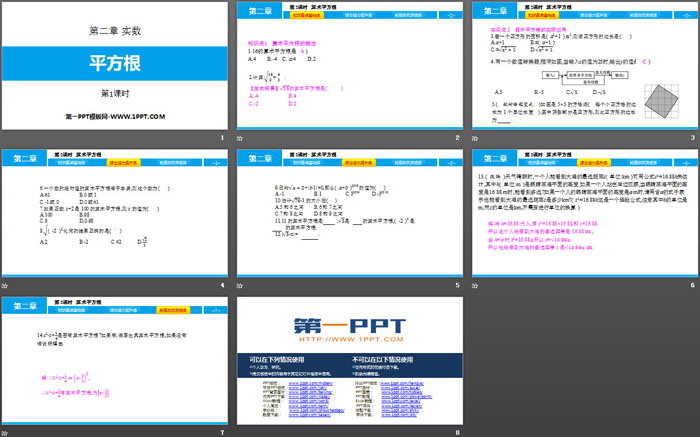Select slide 6 with the pink solution text
This screenshot has height=437, width=700.
pos(585,213)
